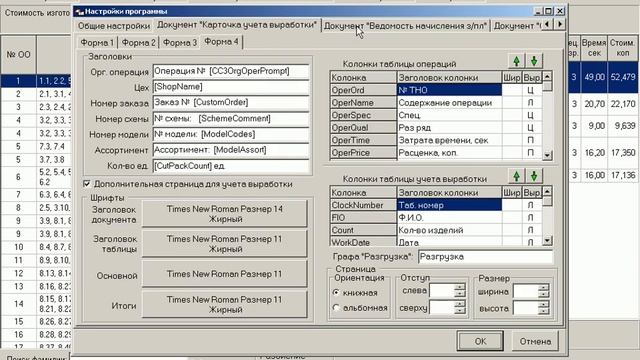Viewport: 640px width, 360px height.
Task: Click the "Ф.И.О." header cell
Action: (x=449, y=218)
